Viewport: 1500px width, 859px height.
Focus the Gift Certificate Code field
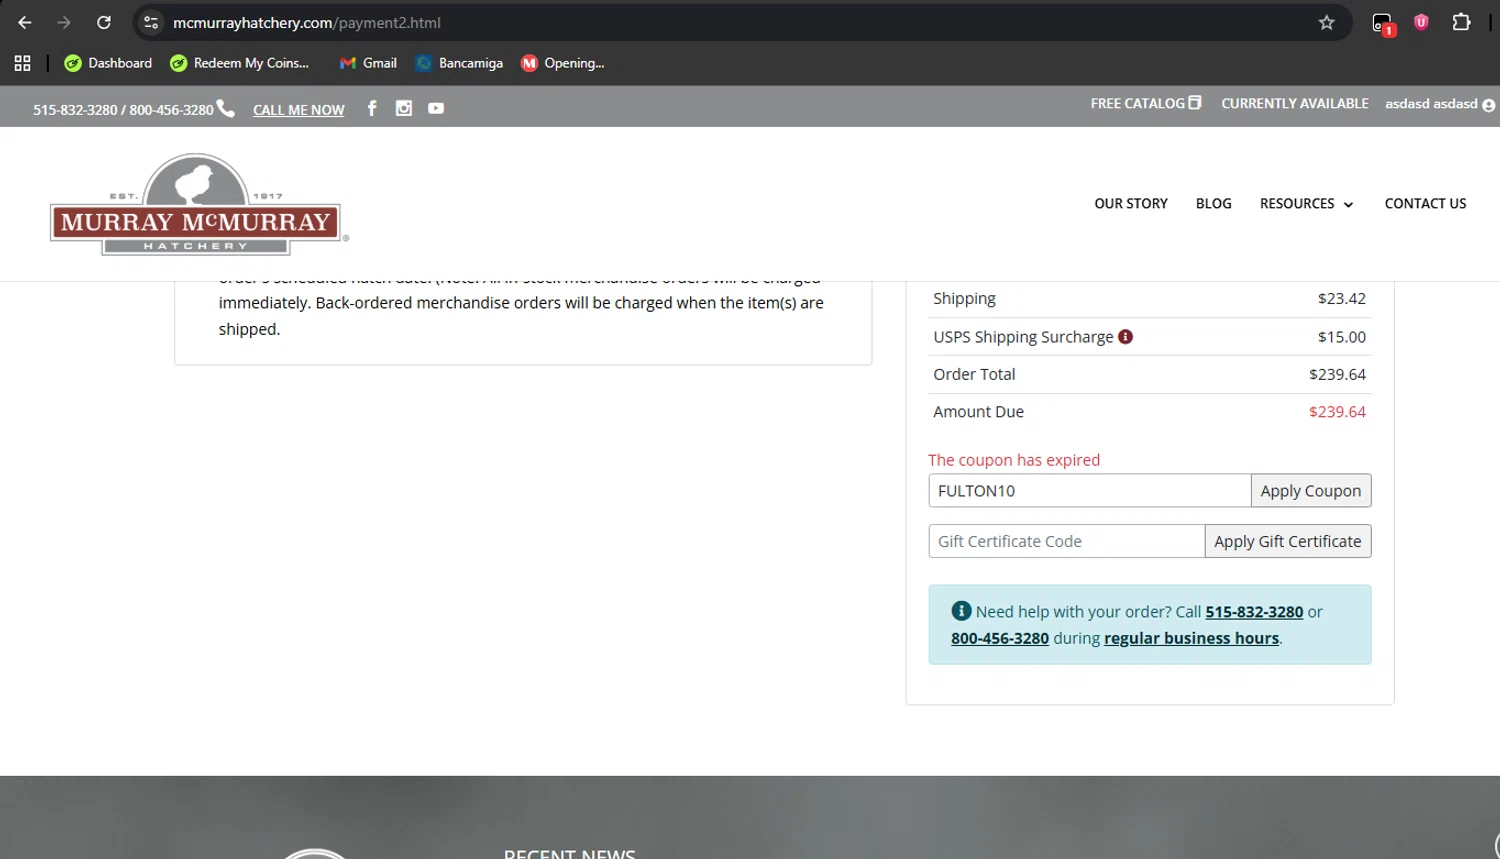coord(1066,541)
